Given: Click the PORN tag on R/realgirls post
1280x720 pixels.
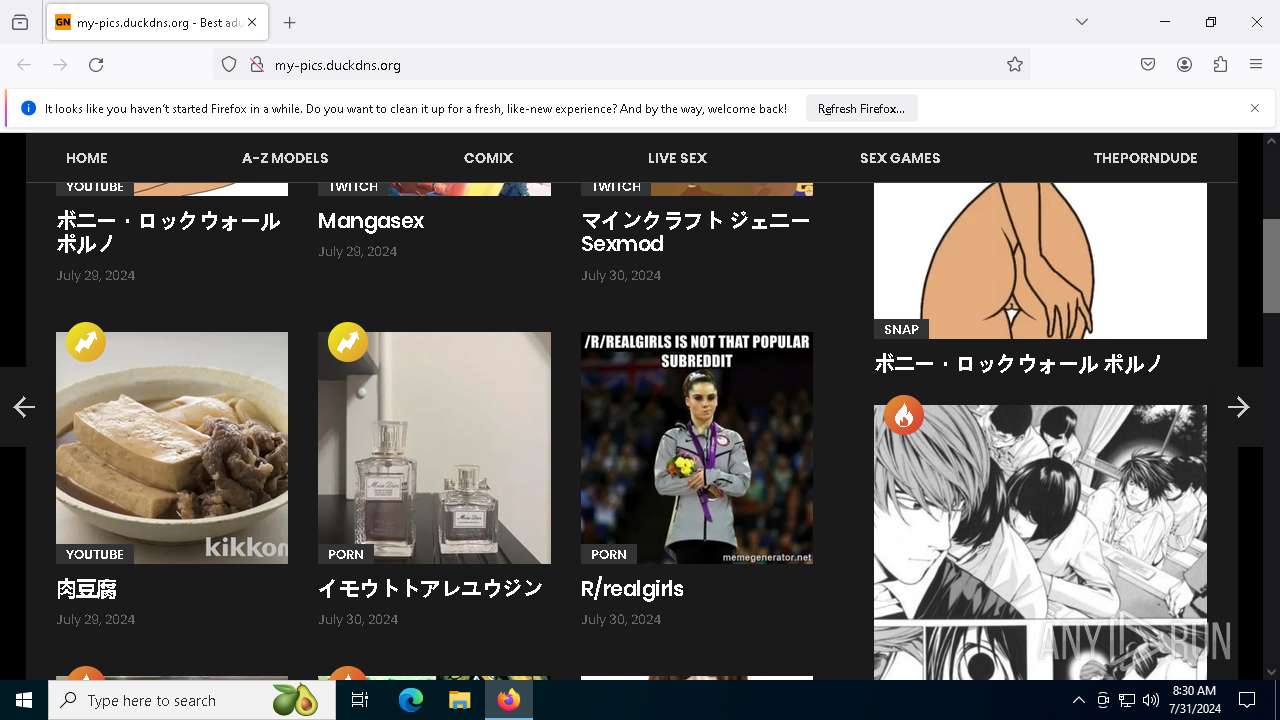Looking at the screenshot, I should coord(609,554).
